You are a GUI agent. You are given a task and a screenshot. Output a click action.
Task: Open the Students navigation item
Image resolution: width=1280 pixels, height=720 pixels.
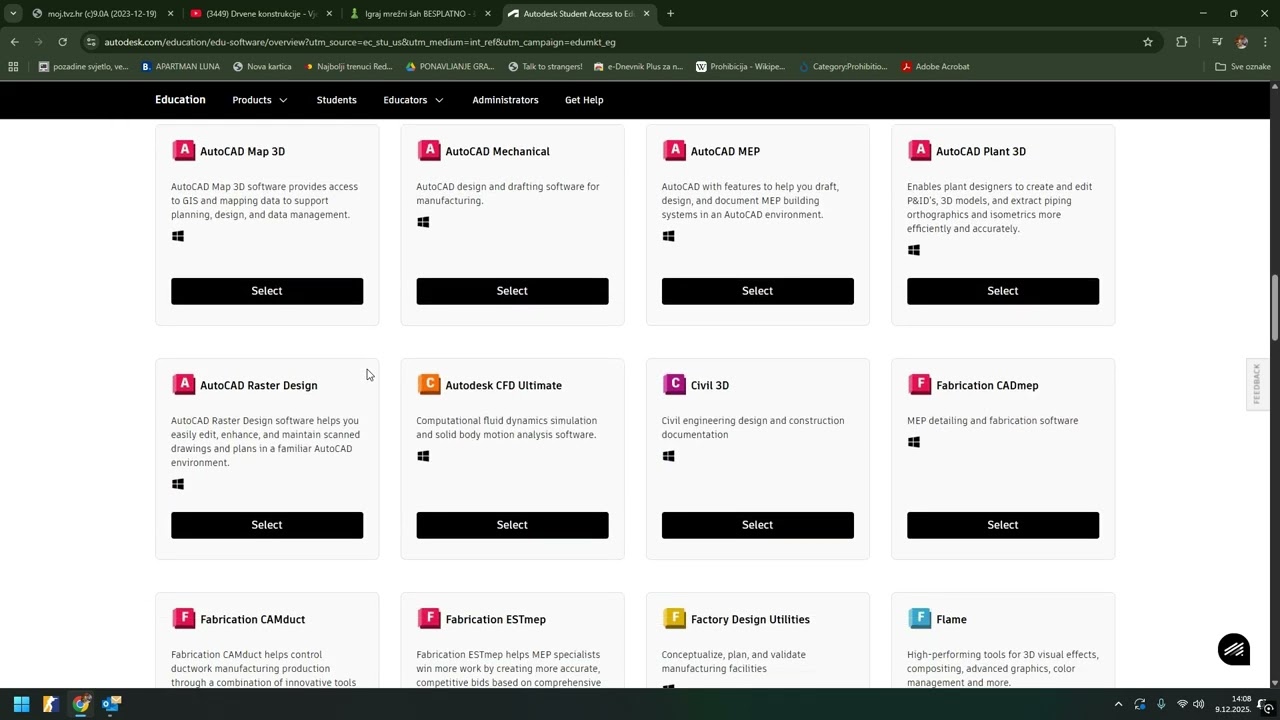(x=336, y=100)
